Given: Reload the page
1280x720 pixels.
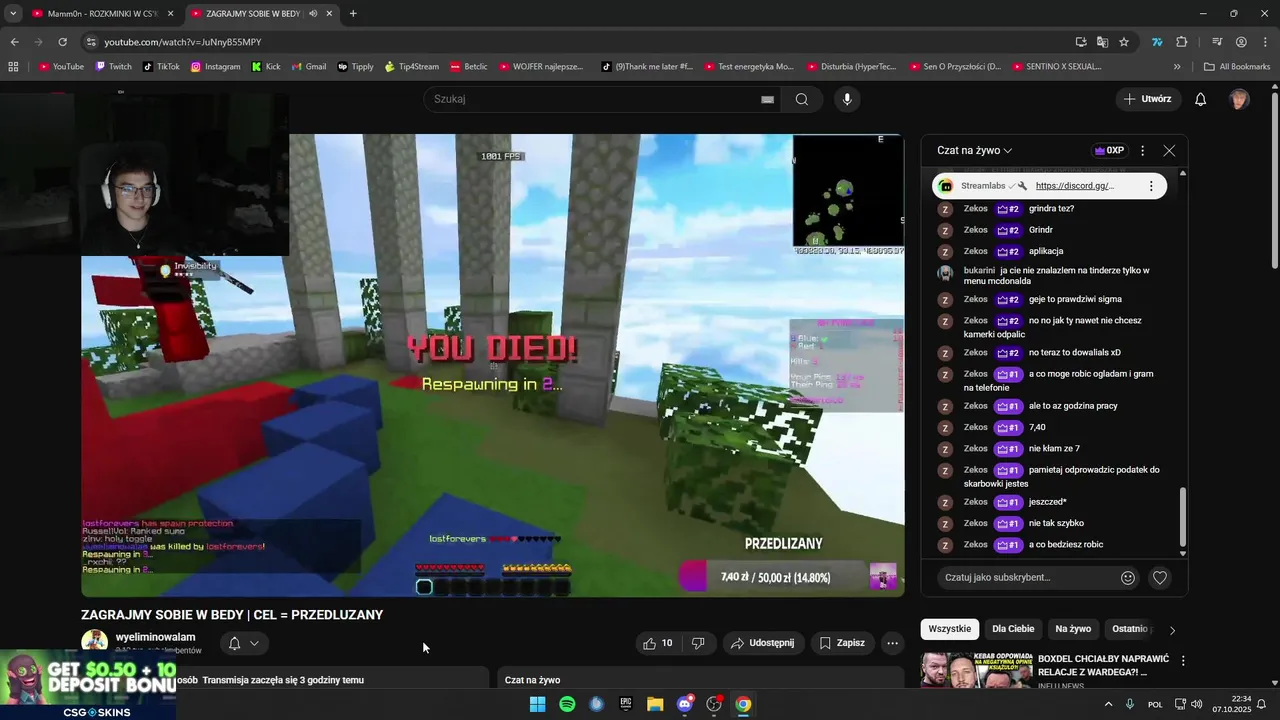Looking at the screenshot, I should click(62, 42).
